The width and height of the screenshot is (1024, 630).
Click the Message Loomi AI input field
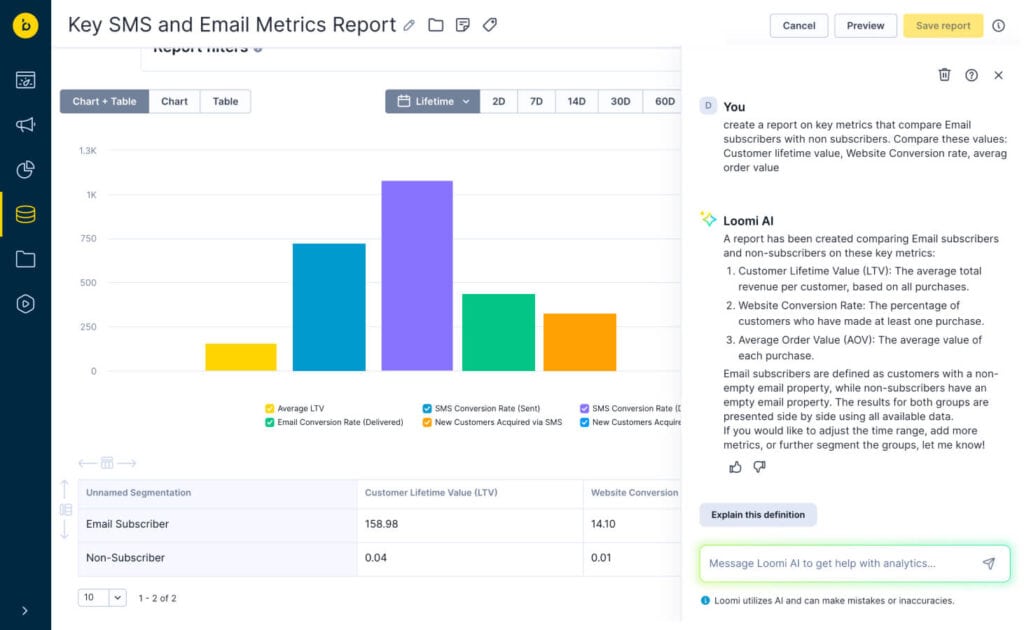tap(835, 563)
